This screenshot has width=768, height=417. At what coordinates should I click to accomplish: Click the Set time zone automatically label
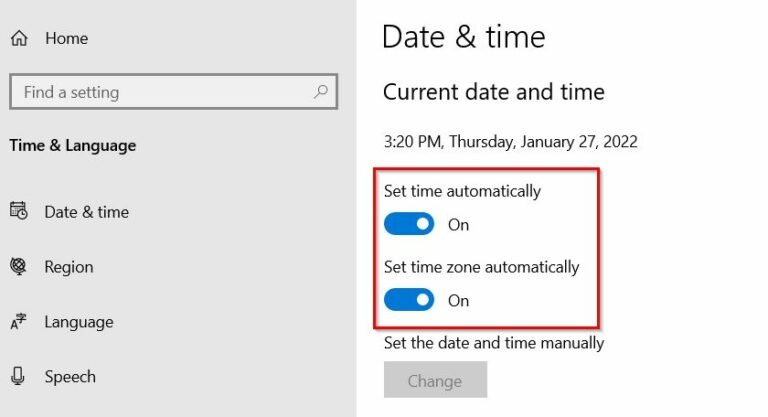point(481,267)
